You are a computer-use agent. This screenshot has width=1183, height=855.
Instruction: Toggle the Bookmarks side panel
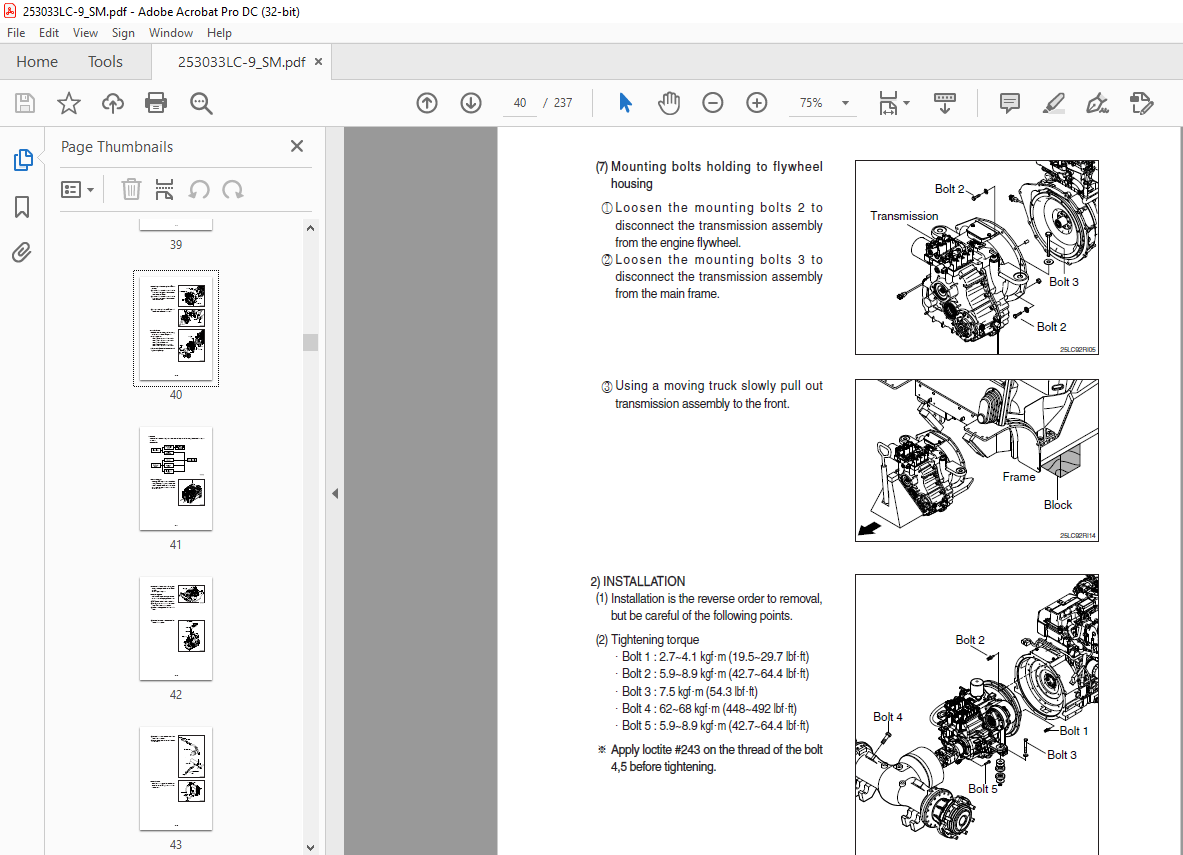click(22, 207)
